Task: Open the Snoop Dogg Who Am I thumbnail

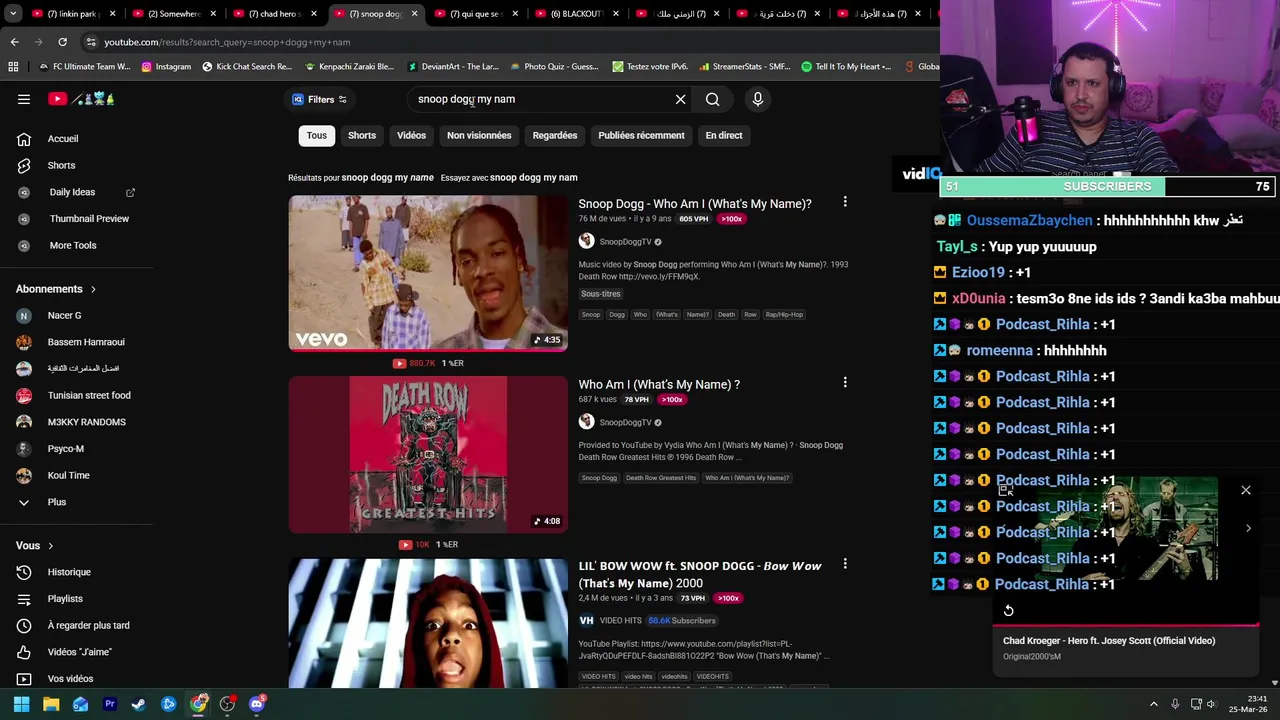Action: point(428,273)
